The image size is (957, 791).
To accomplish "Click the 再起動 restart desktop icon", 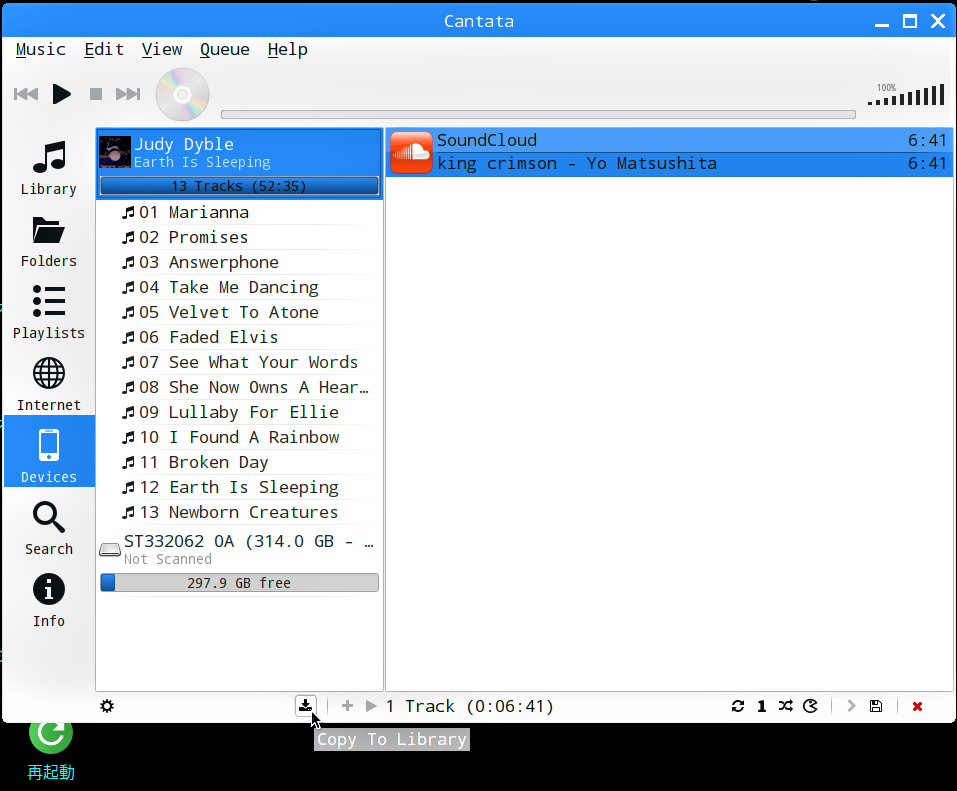I will click(x=51, y=752).
